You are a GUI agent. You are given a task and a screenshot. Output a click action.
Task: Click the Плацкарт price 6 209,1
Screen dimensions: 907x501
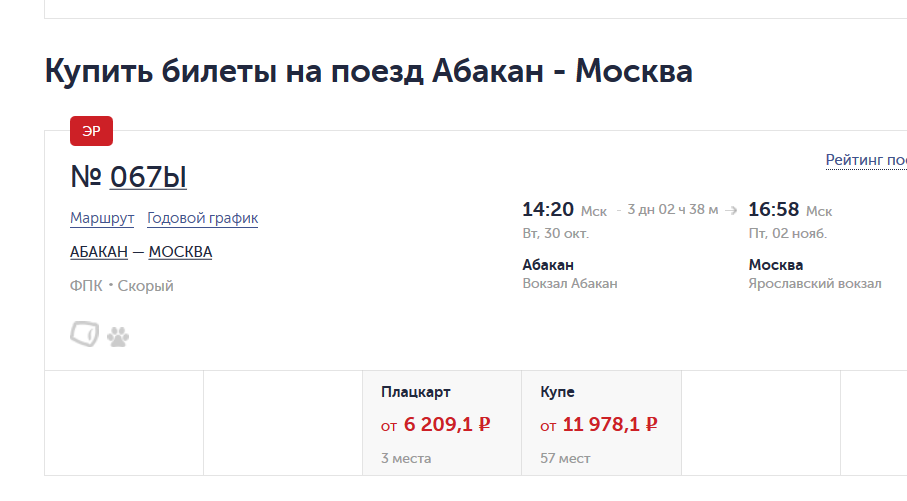(x=438, y=425)
